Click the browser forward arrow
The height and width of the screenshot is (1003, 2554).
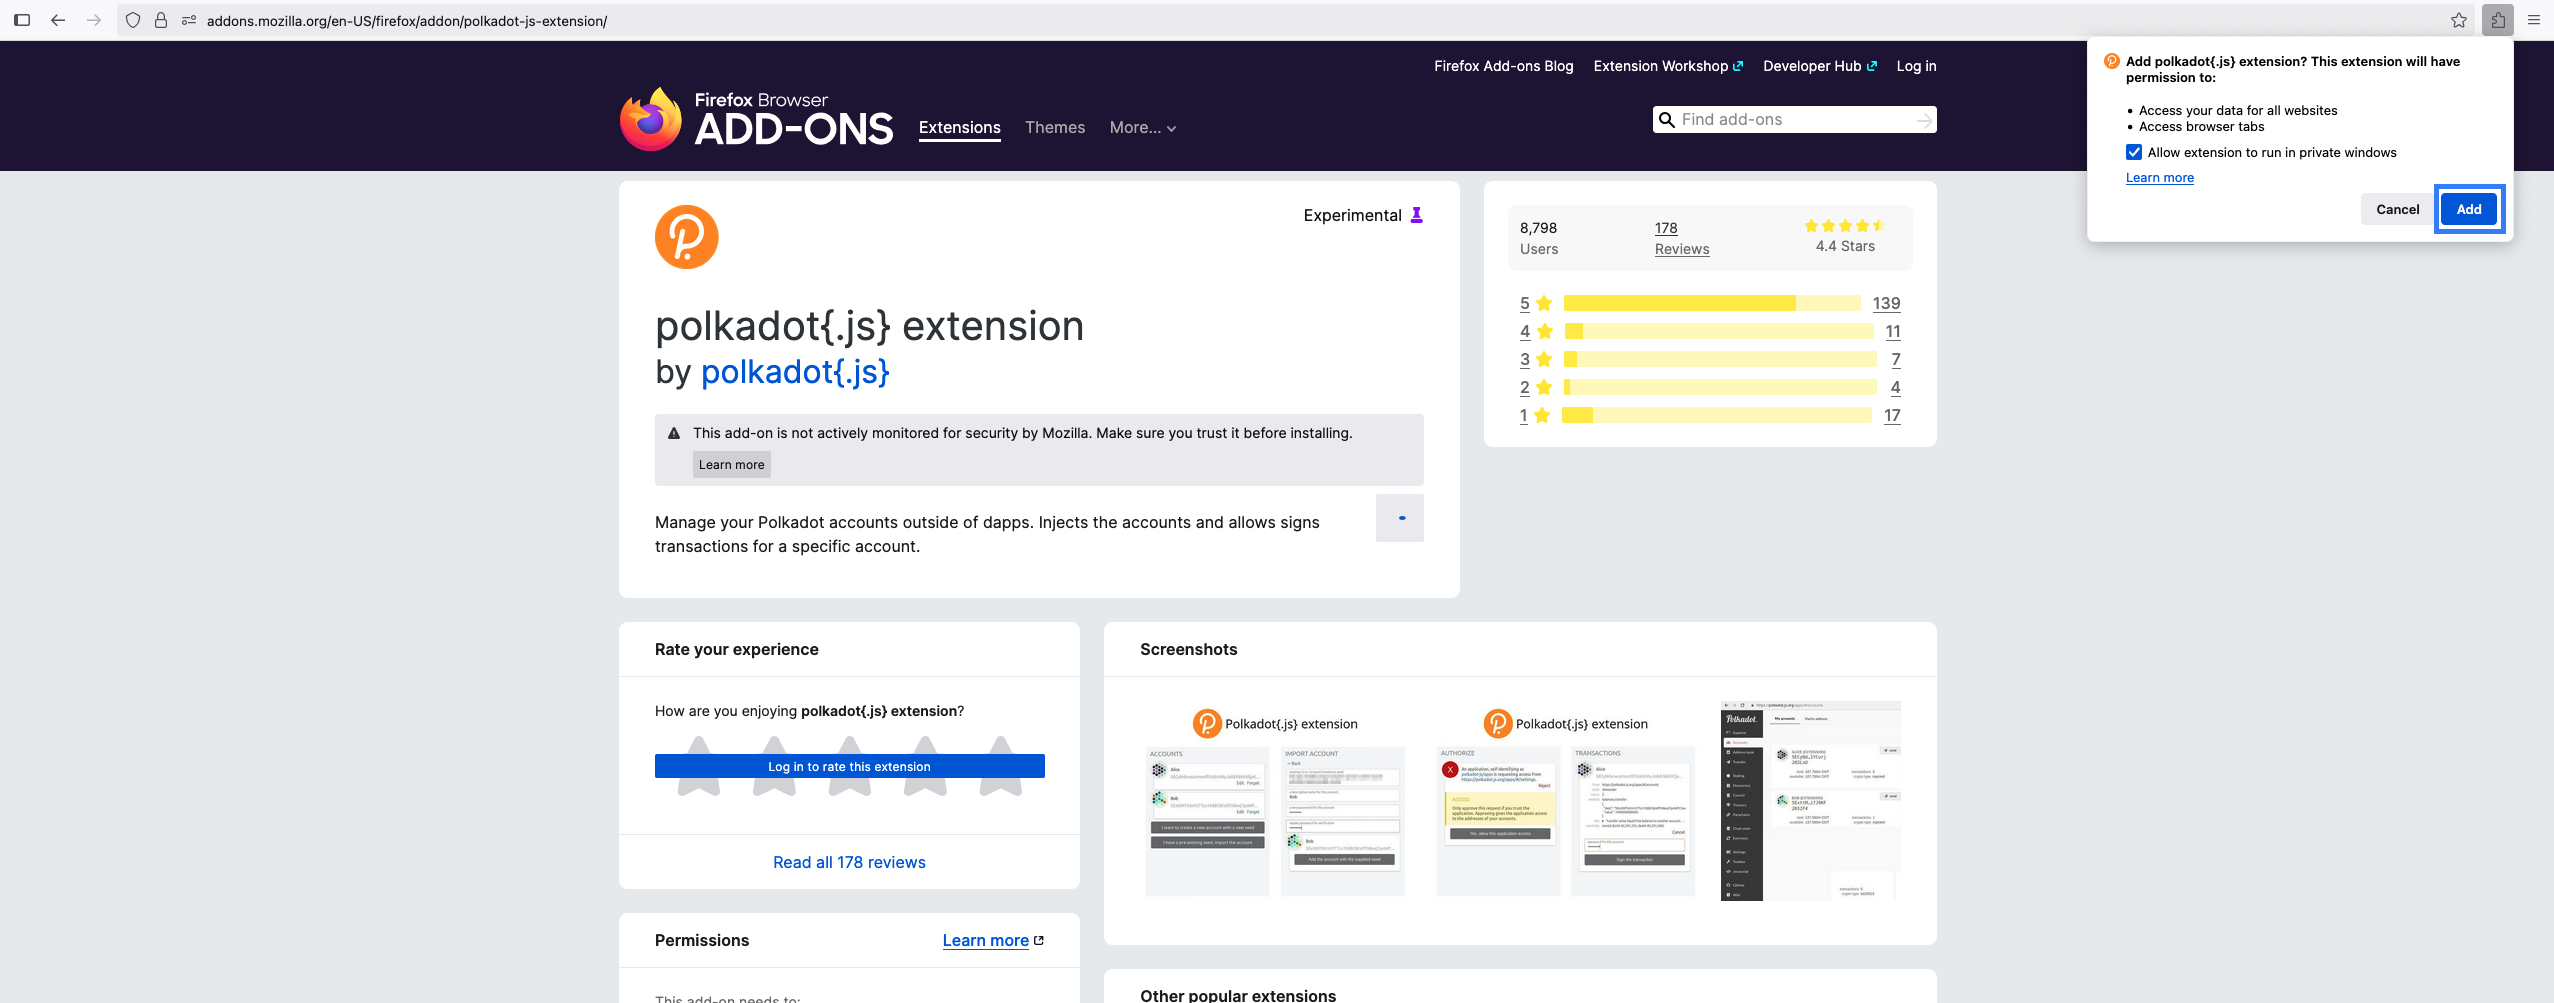point(94,20)
